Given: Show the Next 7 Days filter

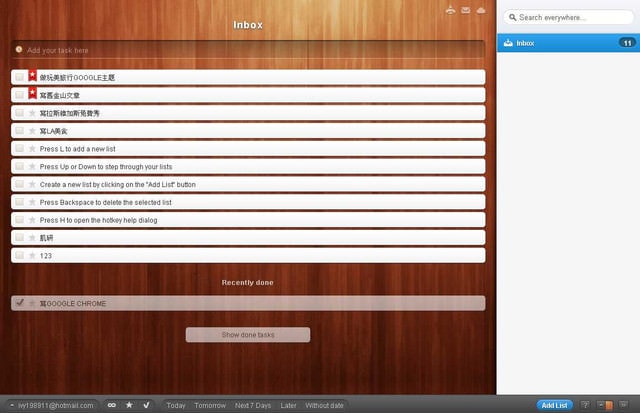Looking at the screenshot, I should 253,405.
